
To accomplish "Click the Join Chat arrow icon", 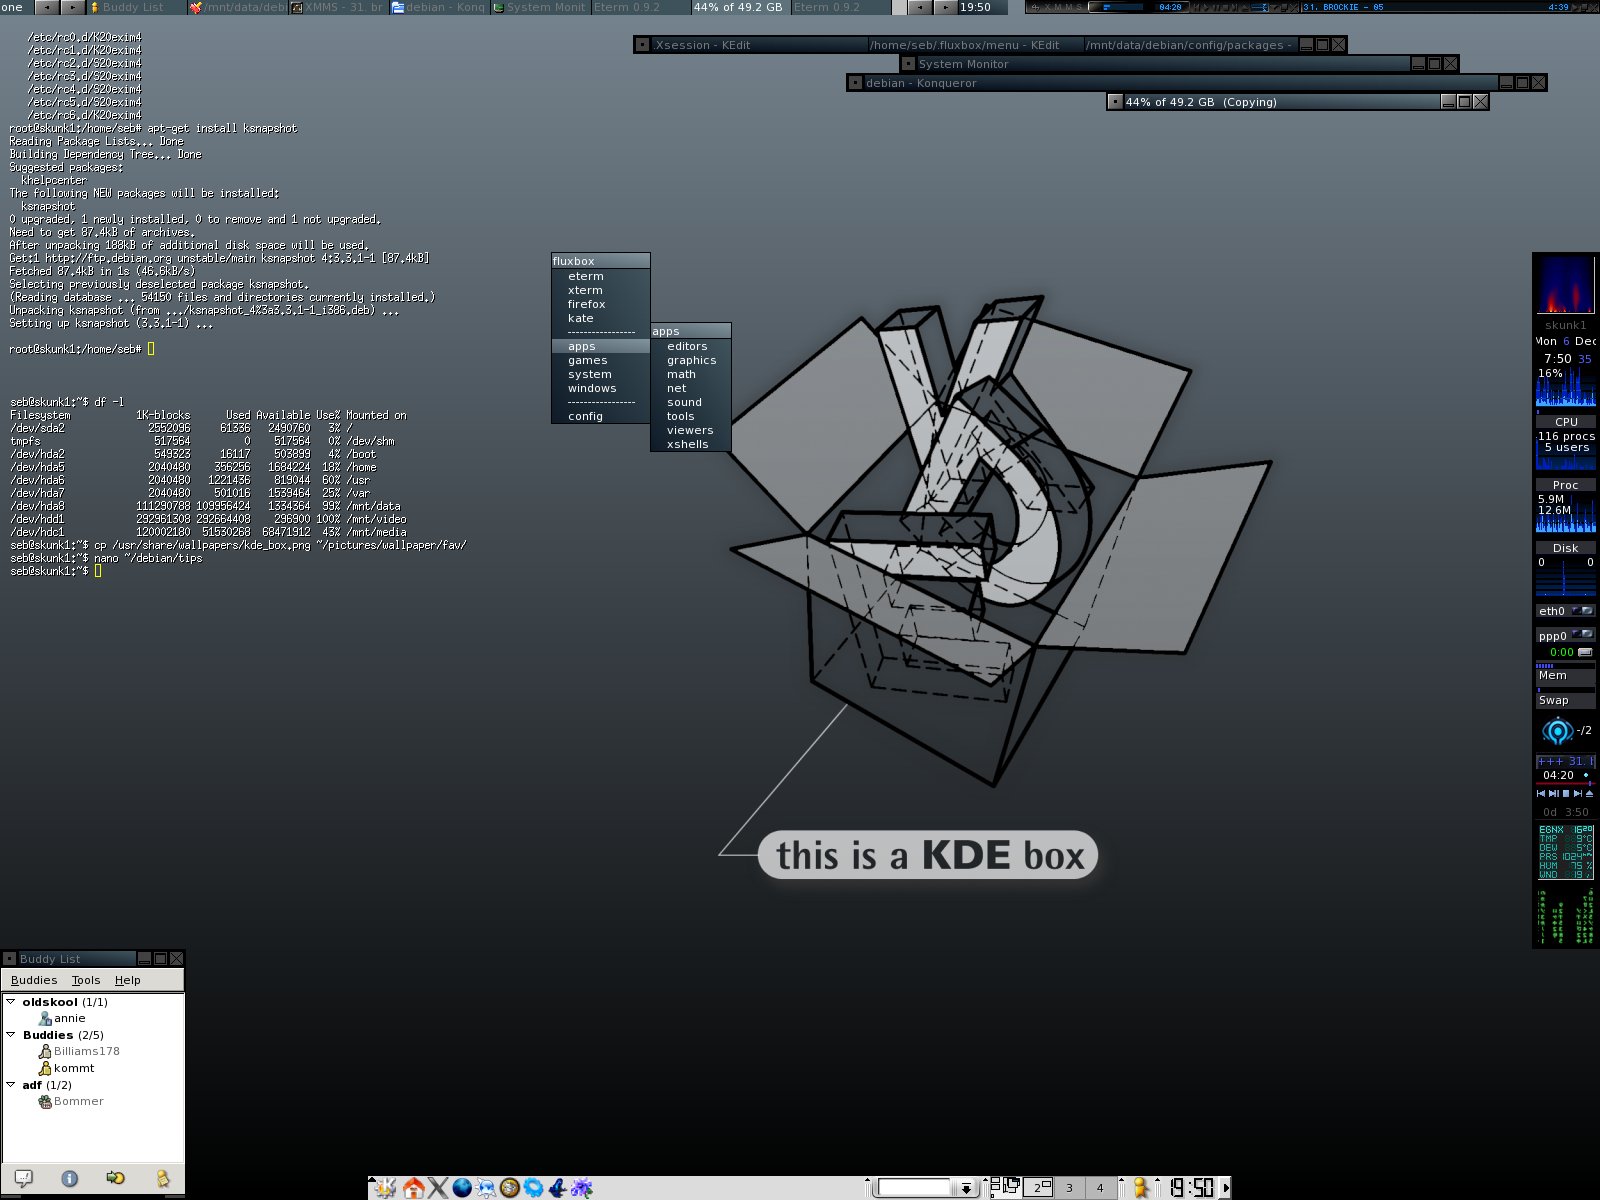I will [x=115, y=1178].
